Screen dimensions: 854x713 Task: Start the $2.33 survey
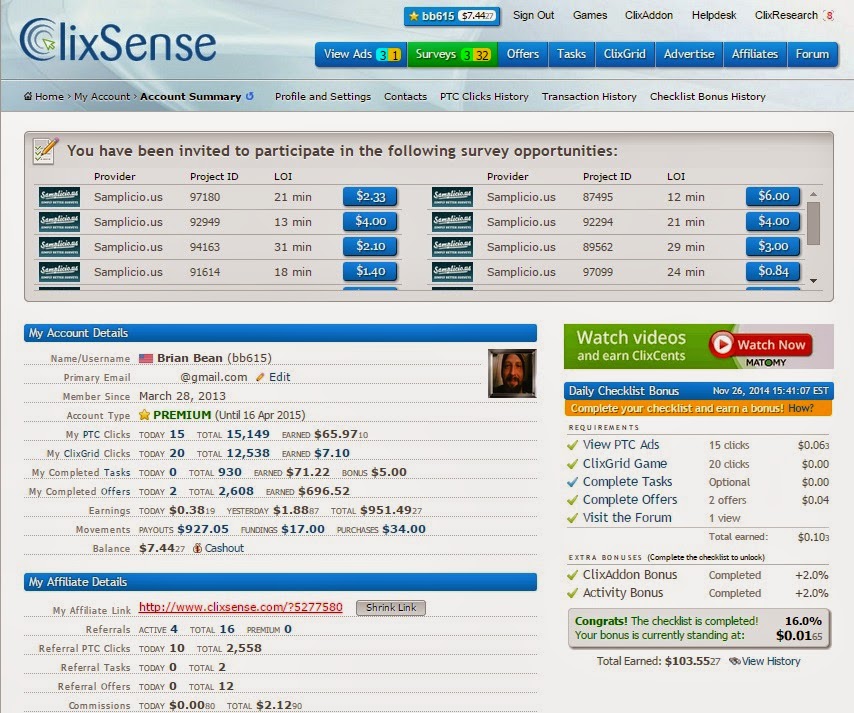click(x=370, y=196)
